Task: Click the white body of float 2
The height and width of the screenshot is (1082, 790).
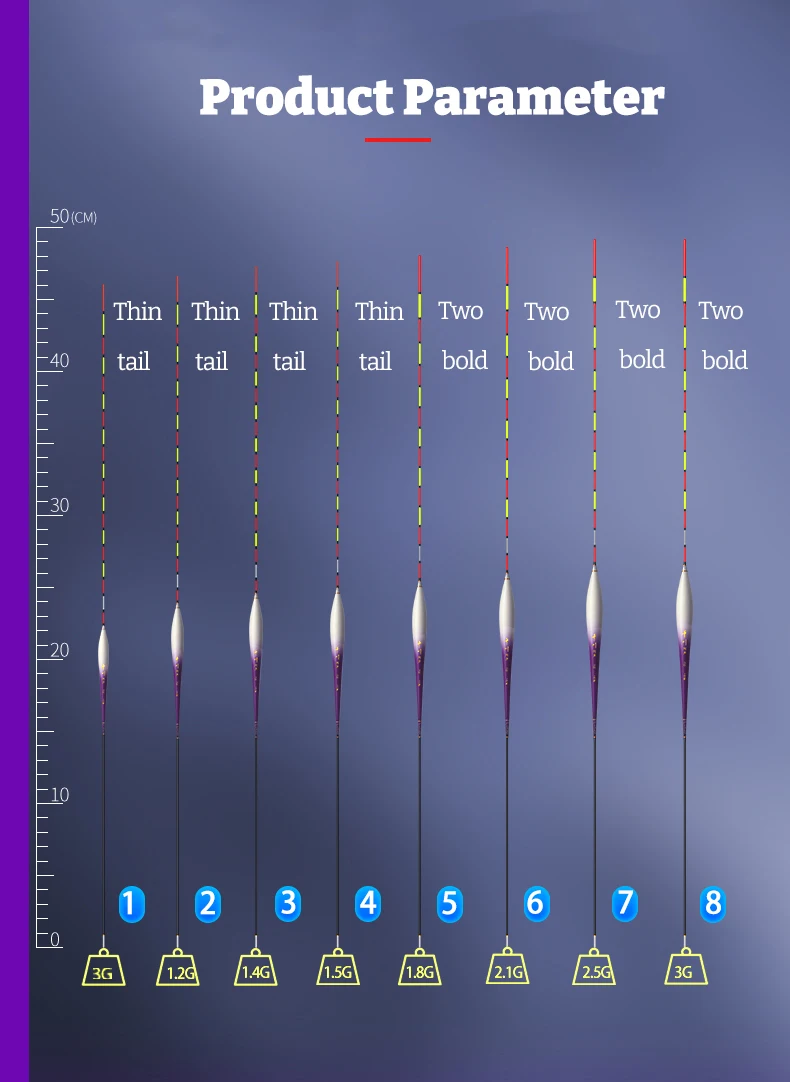Action: (x=177, y=632)
